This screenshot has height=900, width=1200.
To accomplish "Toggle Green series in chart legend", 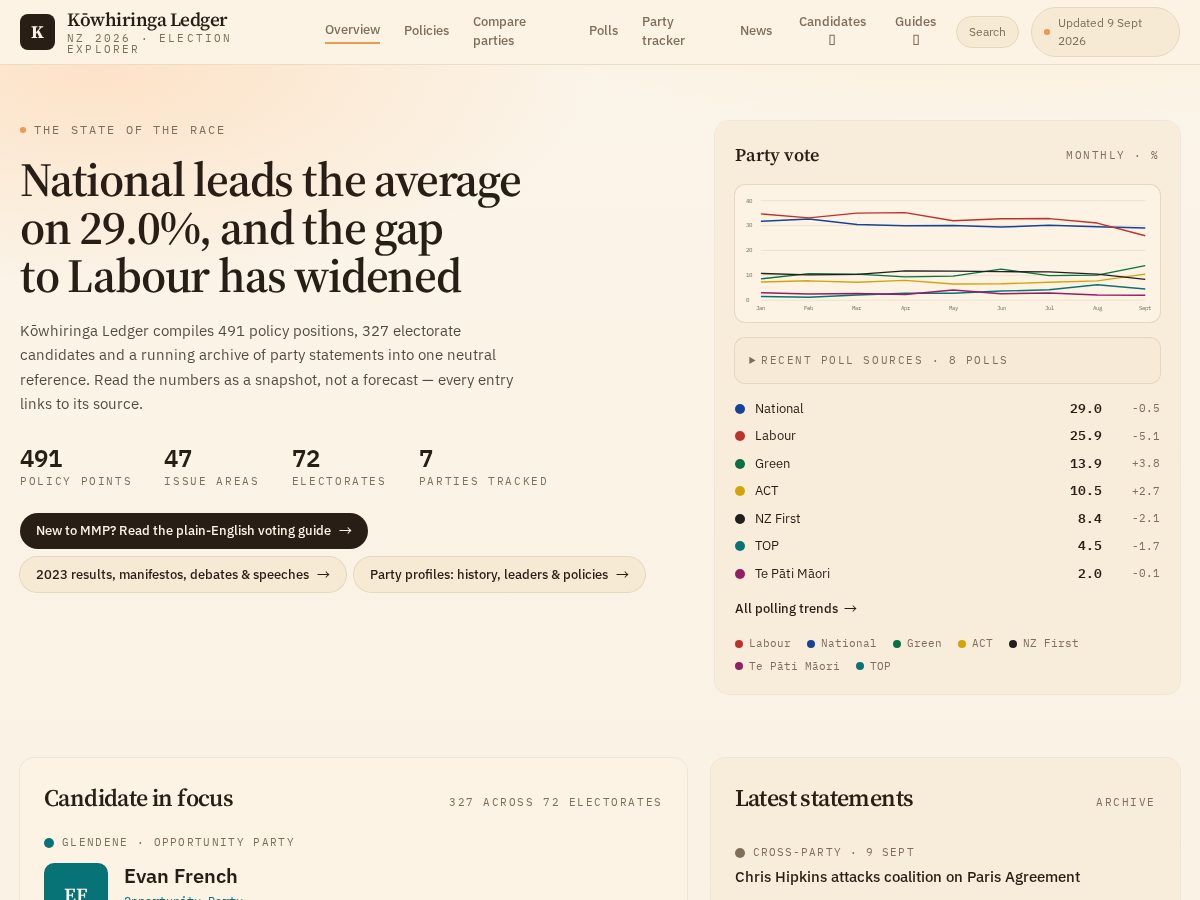I will tap(918, 644).
